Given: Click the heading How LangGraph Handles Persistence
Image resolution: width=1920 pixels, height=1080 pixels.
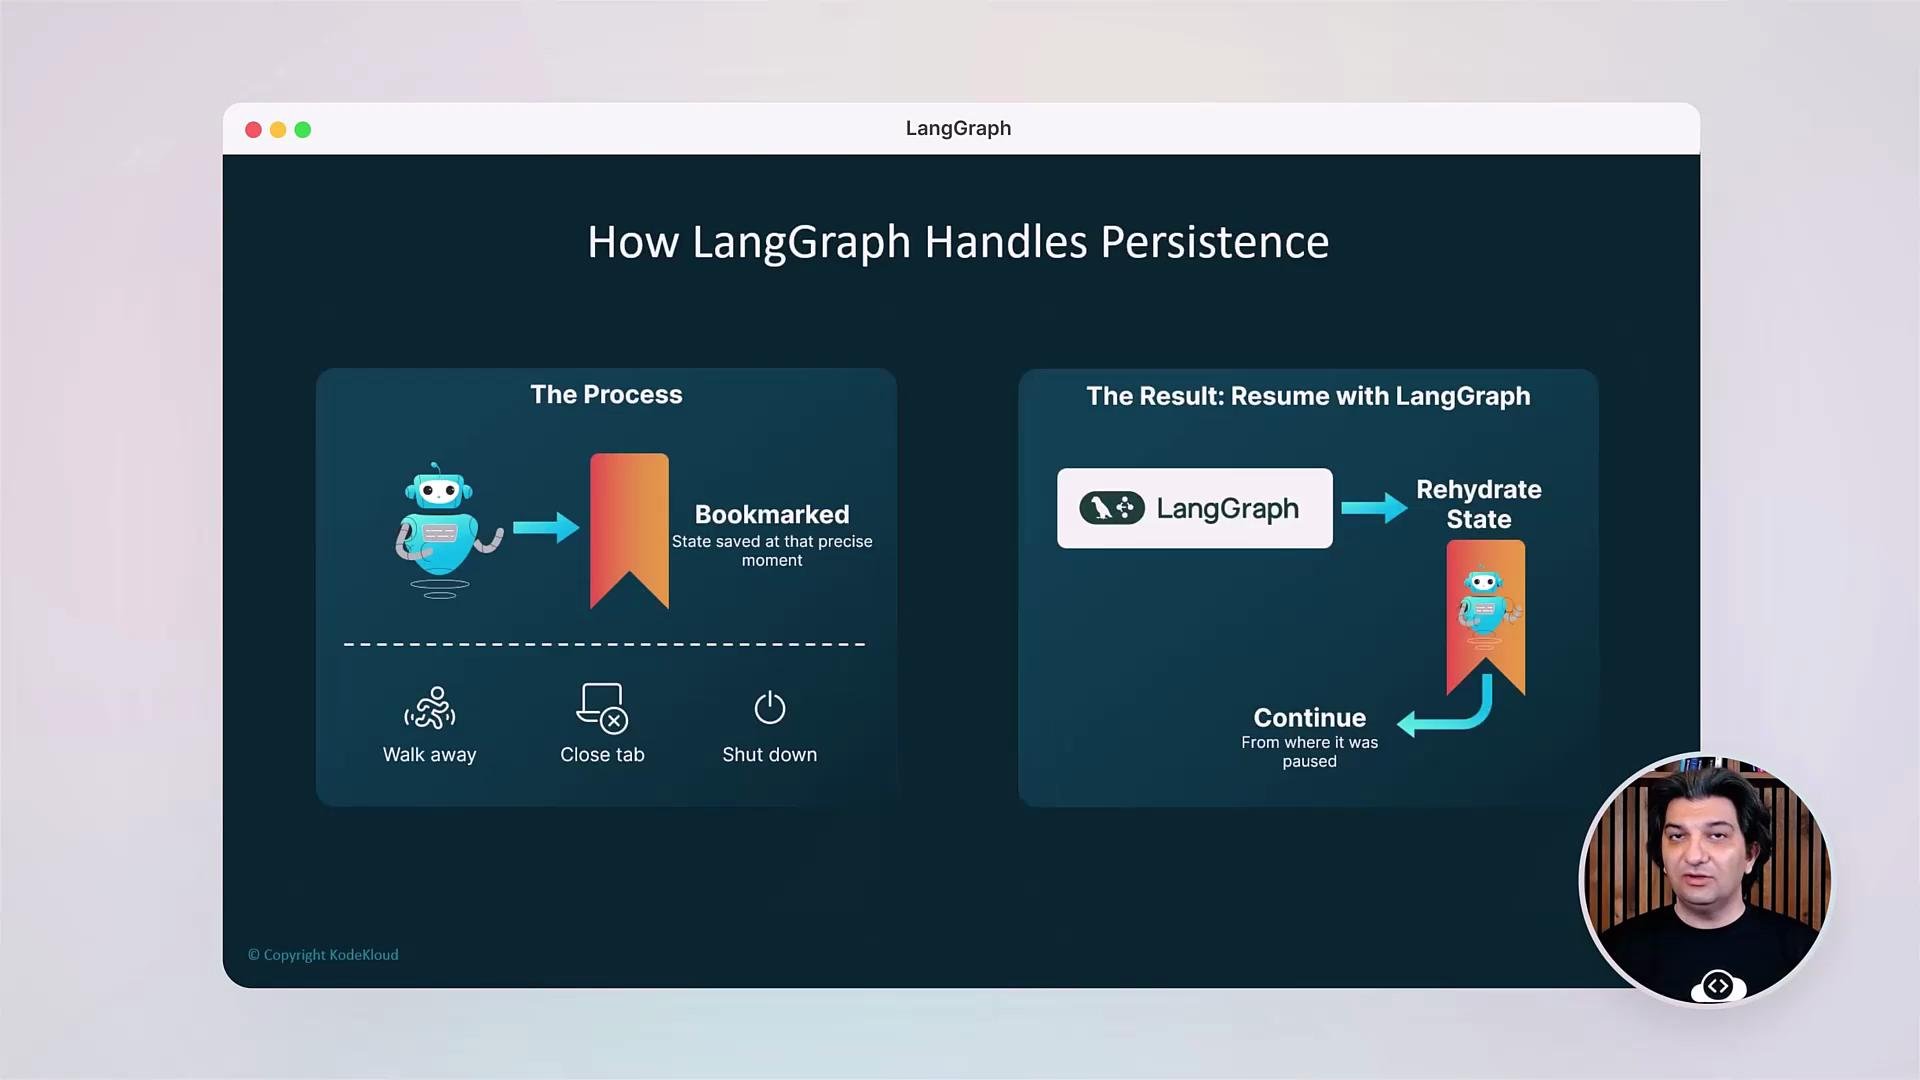Looking at the screenshot, I should tap(958, 242).
